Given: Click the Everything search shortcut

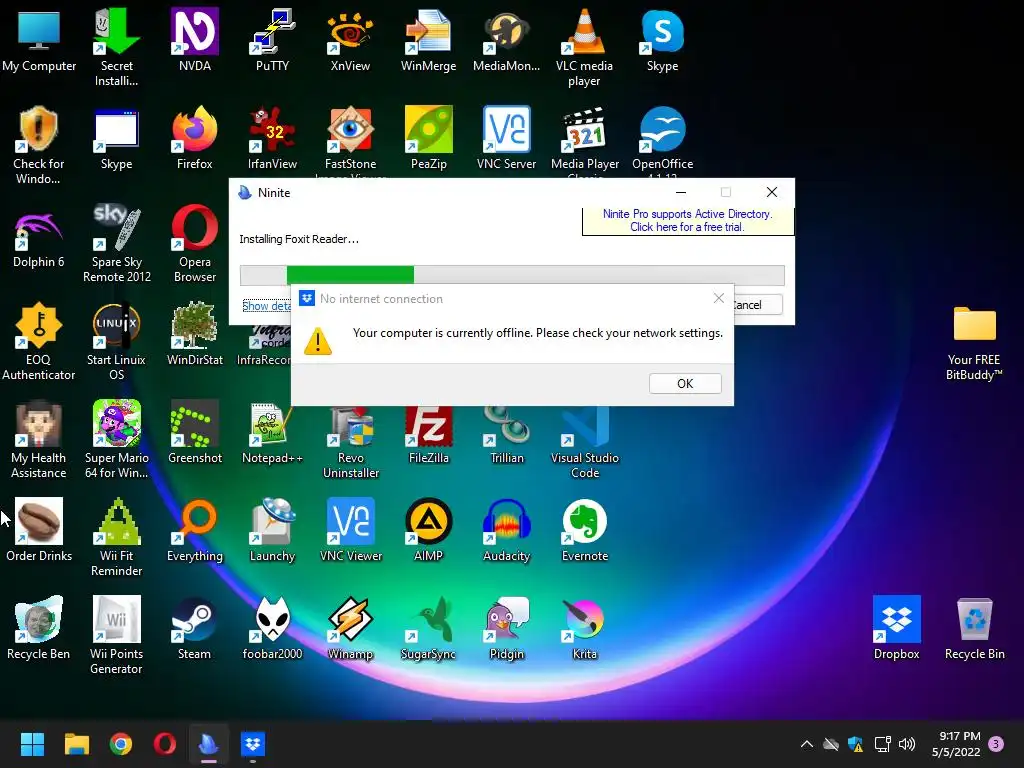Looking at the screenshot, I should (x=195, y=530).
